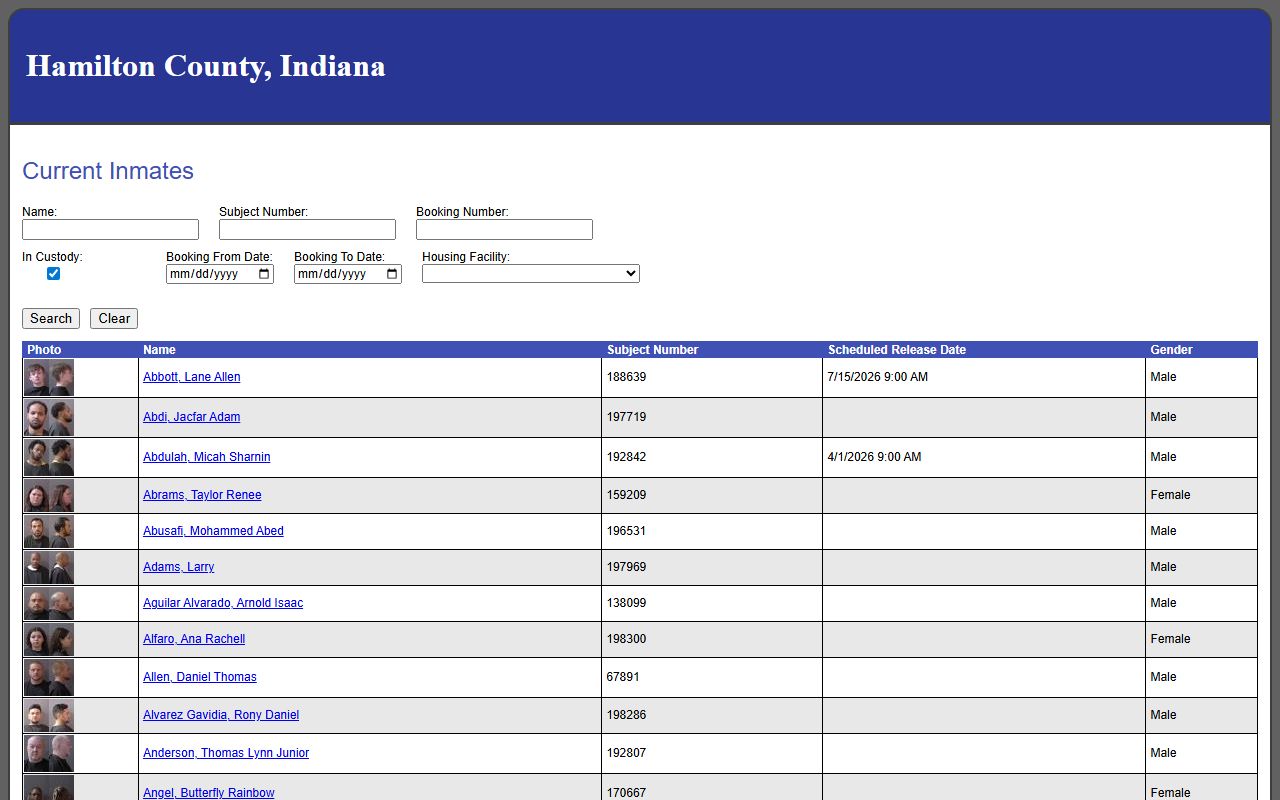Click the Search button
The width and height of the screenshot is (1280, 800).
pyautogui.click(x=51, y=318)
